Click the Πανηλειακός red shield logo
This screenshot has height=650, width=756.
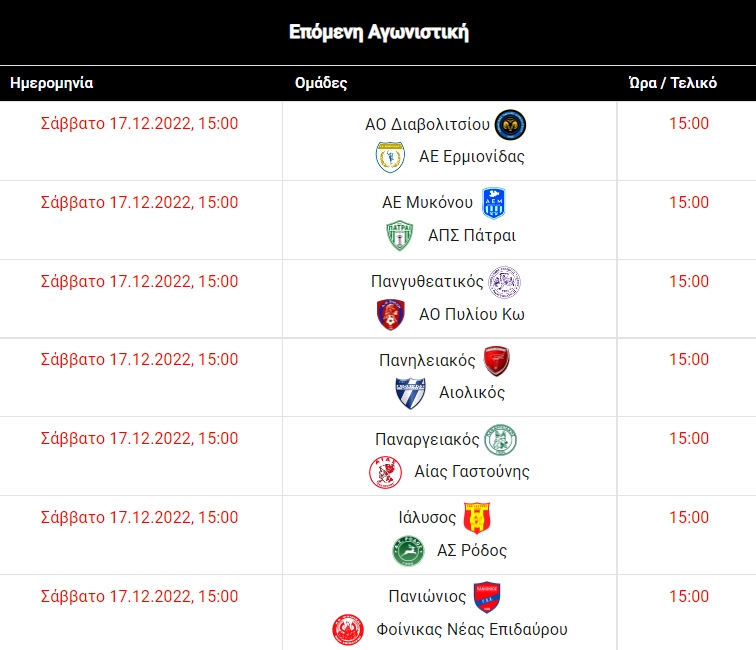click(497, 361)
